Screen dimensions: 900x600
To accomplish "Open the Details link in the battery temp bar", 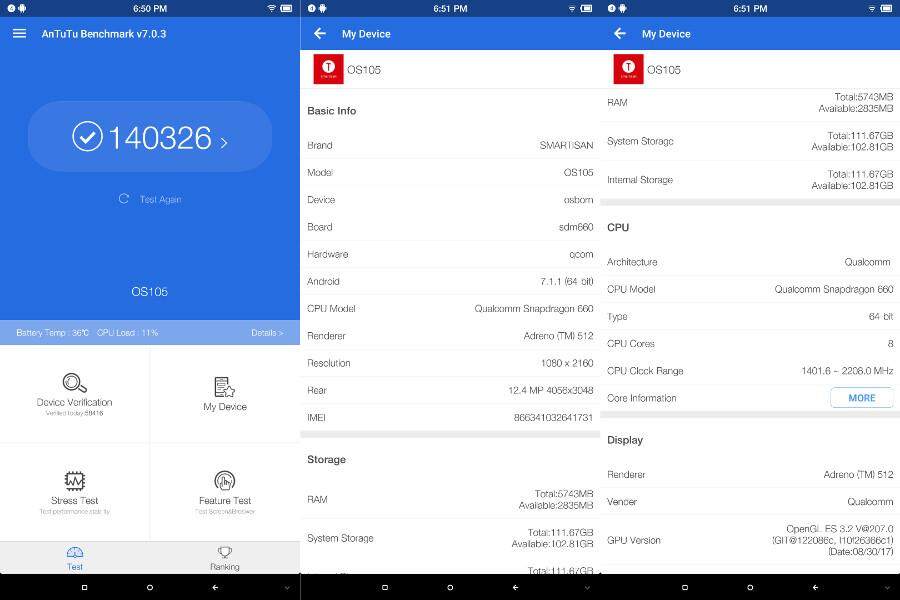I will [x=266, y=333].
